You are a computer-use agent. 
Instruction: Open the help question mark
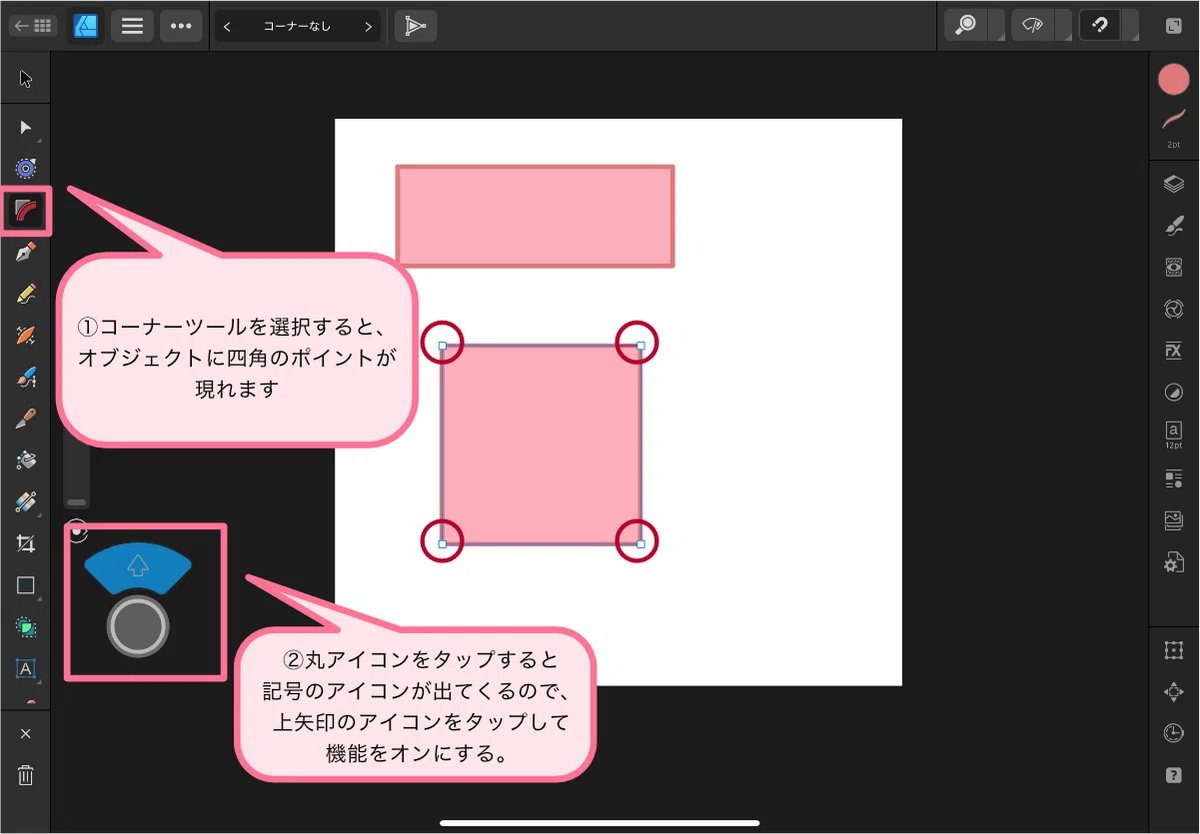(x=1174, y=775)
